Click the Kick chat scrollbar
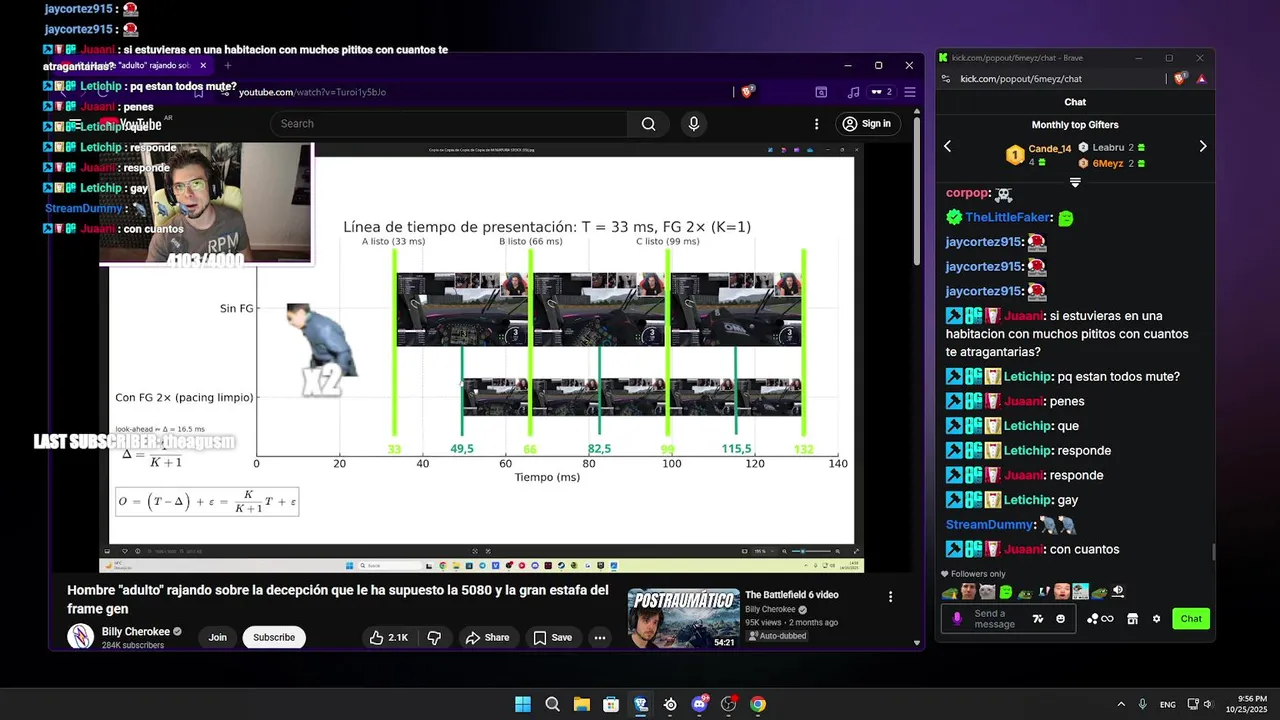The height and width of the screenshot is (720, 1280). tap(1213, 552)
